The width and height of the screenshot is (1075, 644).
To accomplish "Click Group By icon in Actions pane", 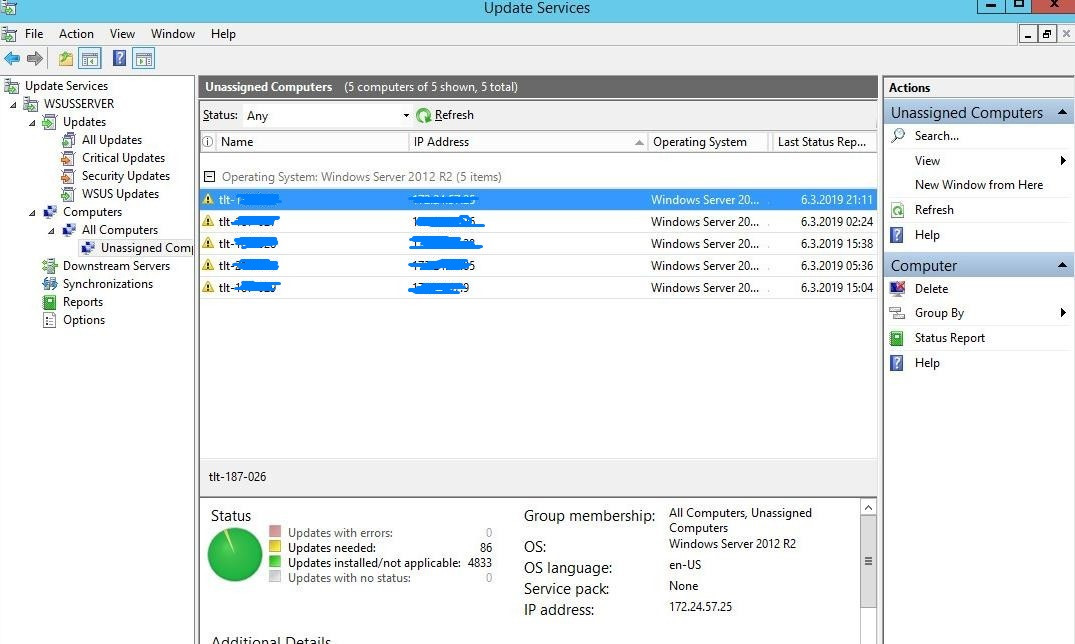I will click(x=897, y=313).
